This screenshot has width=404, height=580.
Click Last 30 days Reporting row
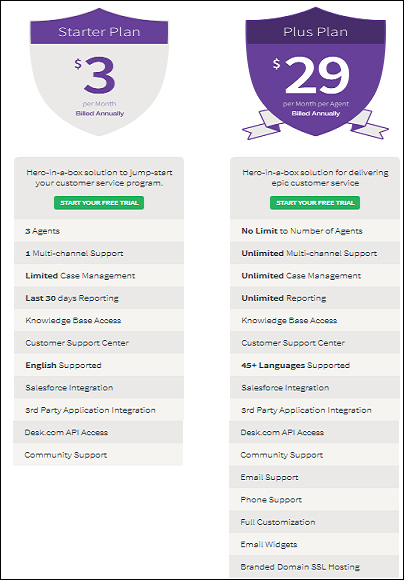point(99,298)
